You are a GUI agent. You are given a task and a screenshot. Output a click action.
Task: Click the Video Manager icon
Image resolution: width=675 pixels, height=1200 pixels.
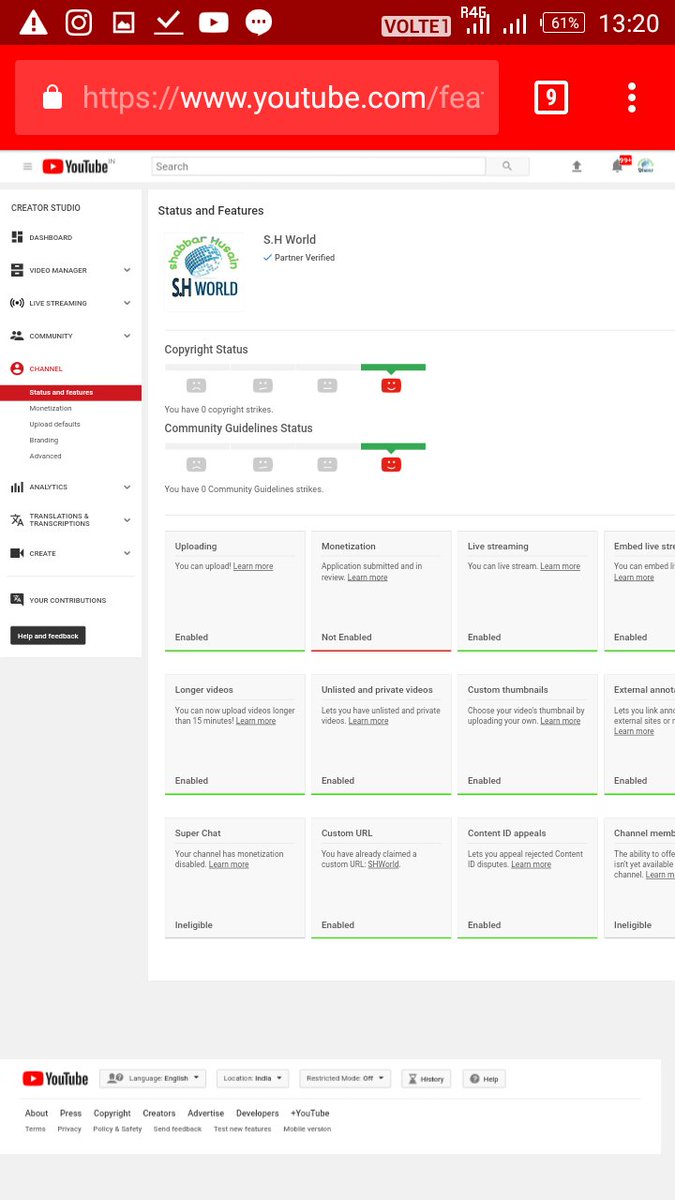[x=17, y=270]
